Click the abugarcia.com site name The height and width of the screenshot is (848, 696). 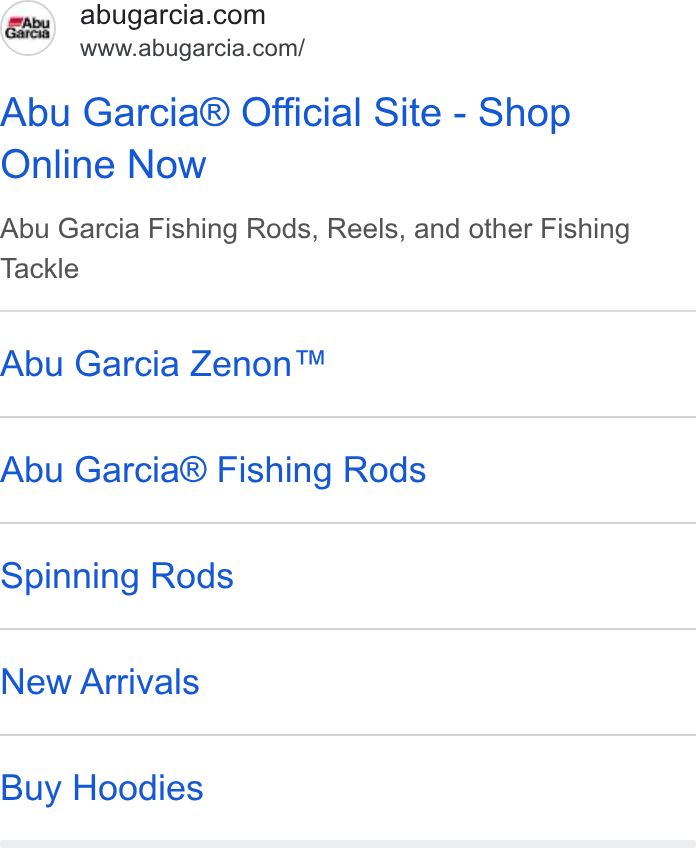[x=173, y=15]
